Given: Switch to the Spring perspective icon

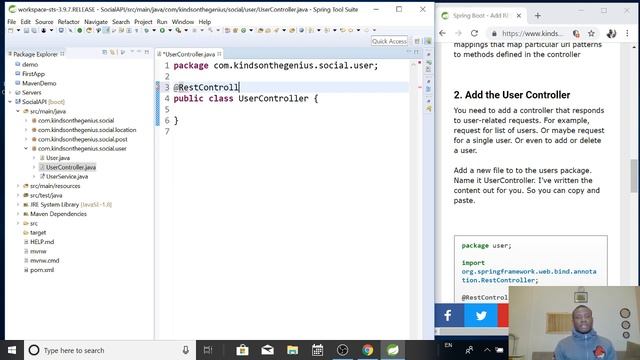Looking at the screenshot, I should (x=427, y=41).
